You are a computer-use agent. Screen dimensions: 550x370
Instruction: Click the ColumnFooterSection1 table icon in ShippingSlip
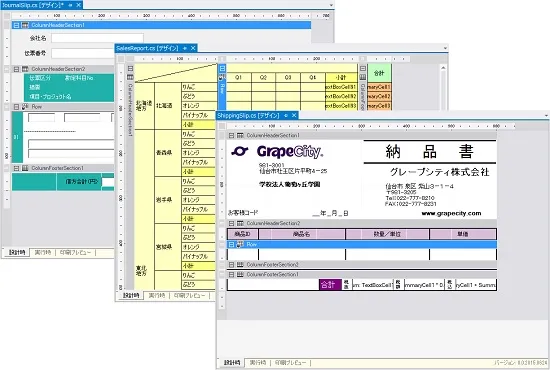(x=240, y=275)
